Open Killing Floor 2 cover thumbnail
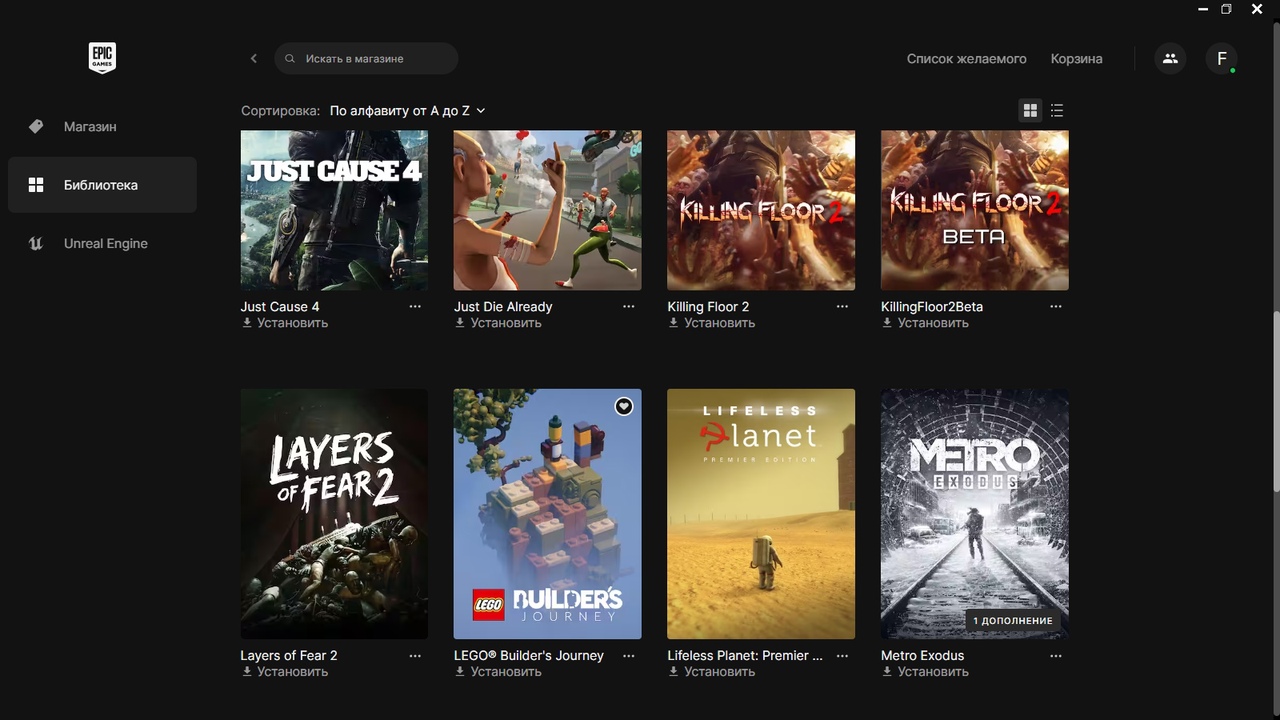Screen dimensions: 1280x720 pyautogui.click(x=761, y=210)
